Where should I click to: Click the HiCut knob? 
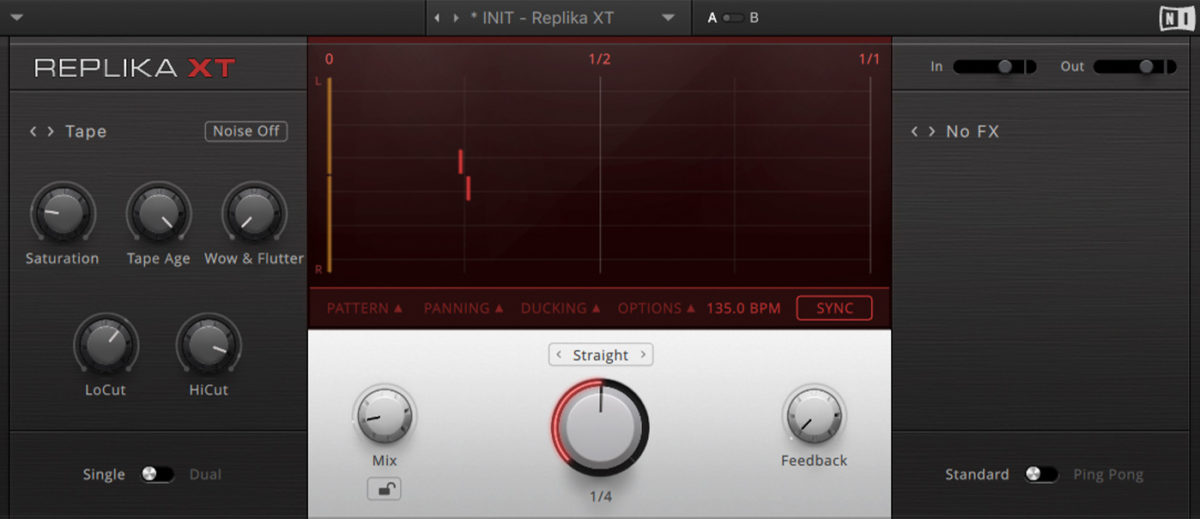coord(208,345)
